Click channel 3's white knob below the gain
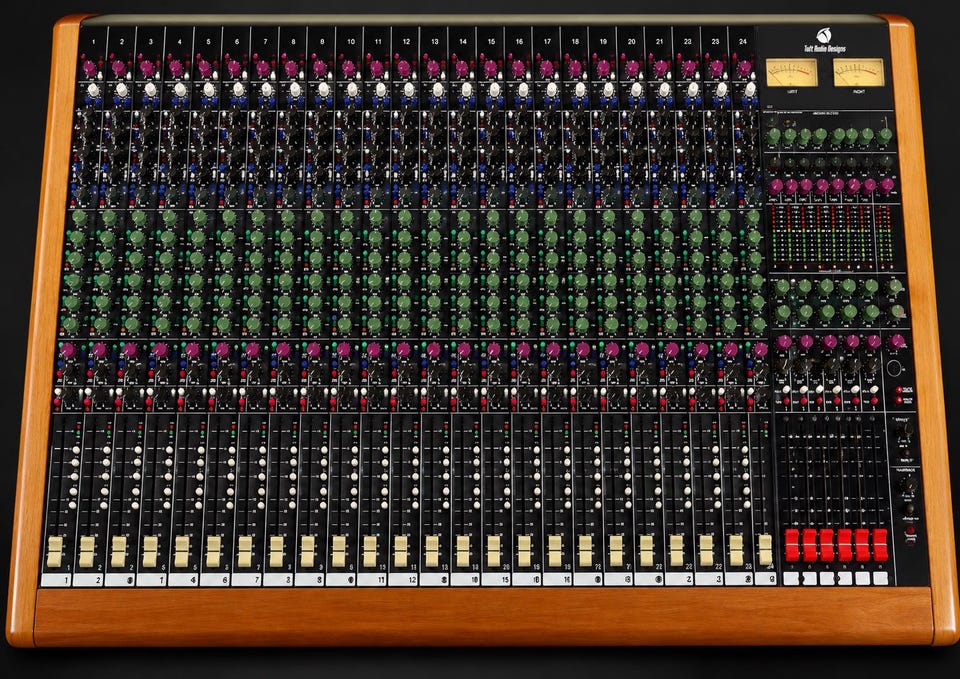The height and width of the screenshot is (679, 960). [x=151, y=90]
